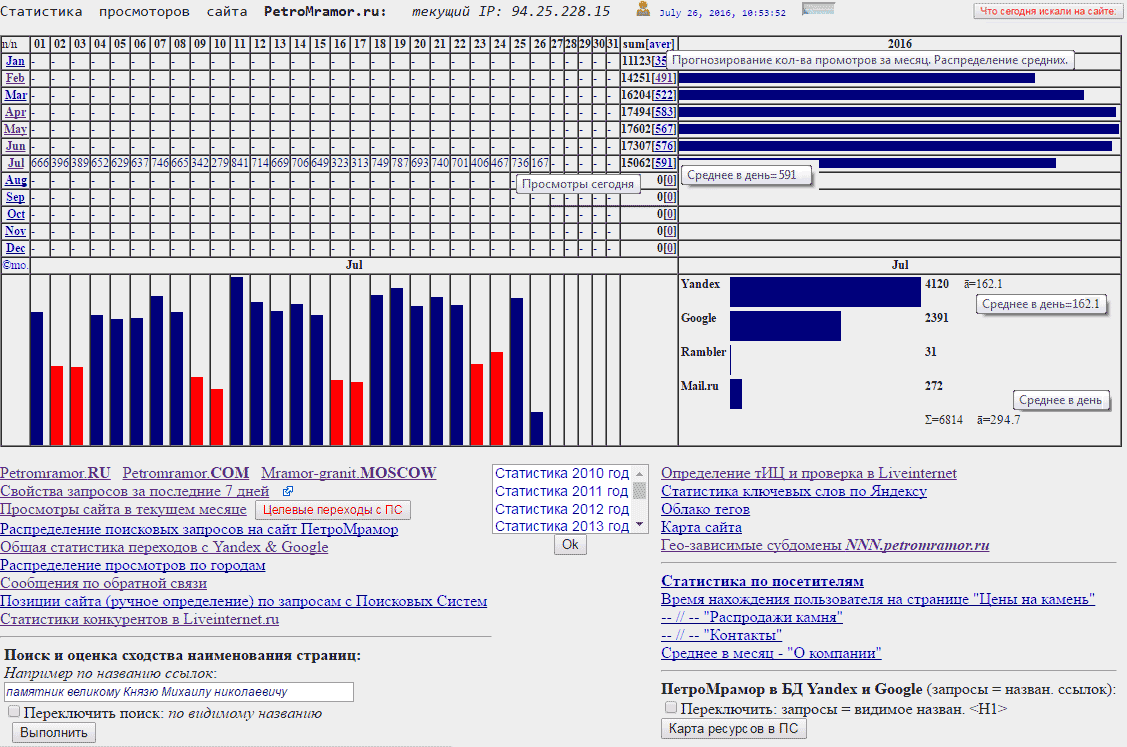1127x747 pixels.
Task: Open the Dec month row link
Action: 15,248
